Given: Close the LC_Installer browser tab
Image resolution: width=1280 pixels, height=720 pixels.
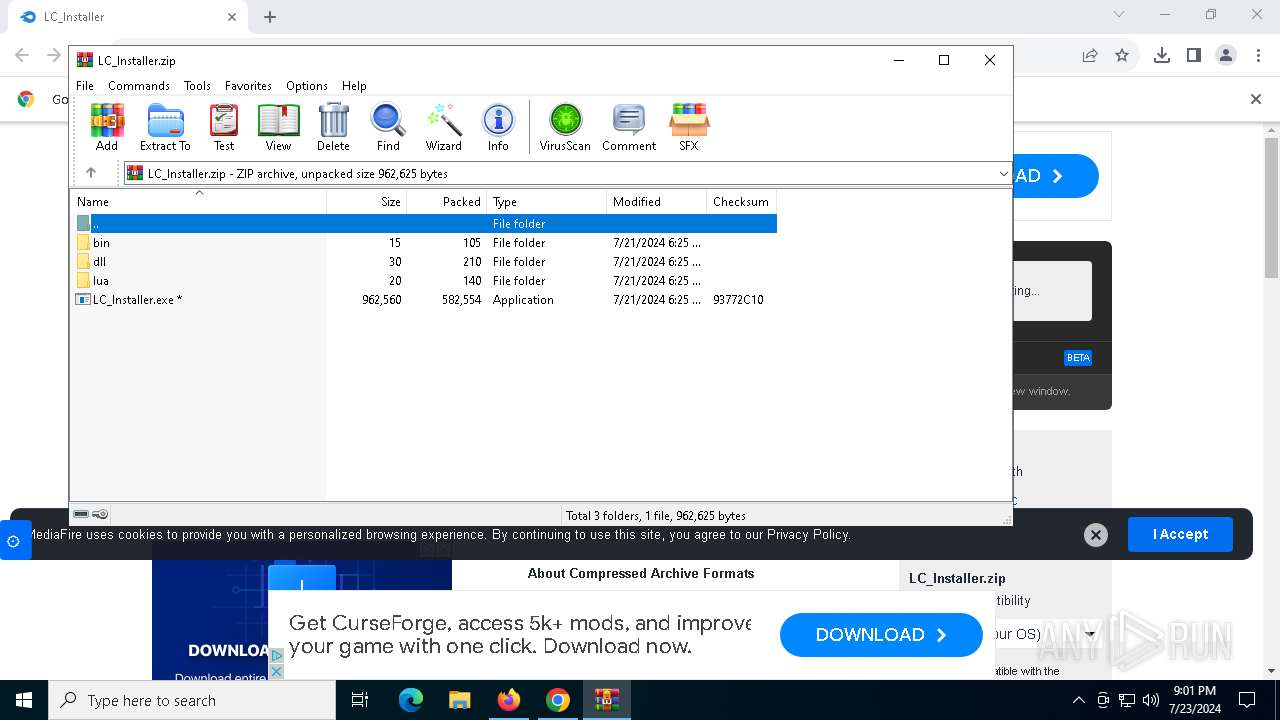Looking at the screenshot, I should [x=232, y=17].
